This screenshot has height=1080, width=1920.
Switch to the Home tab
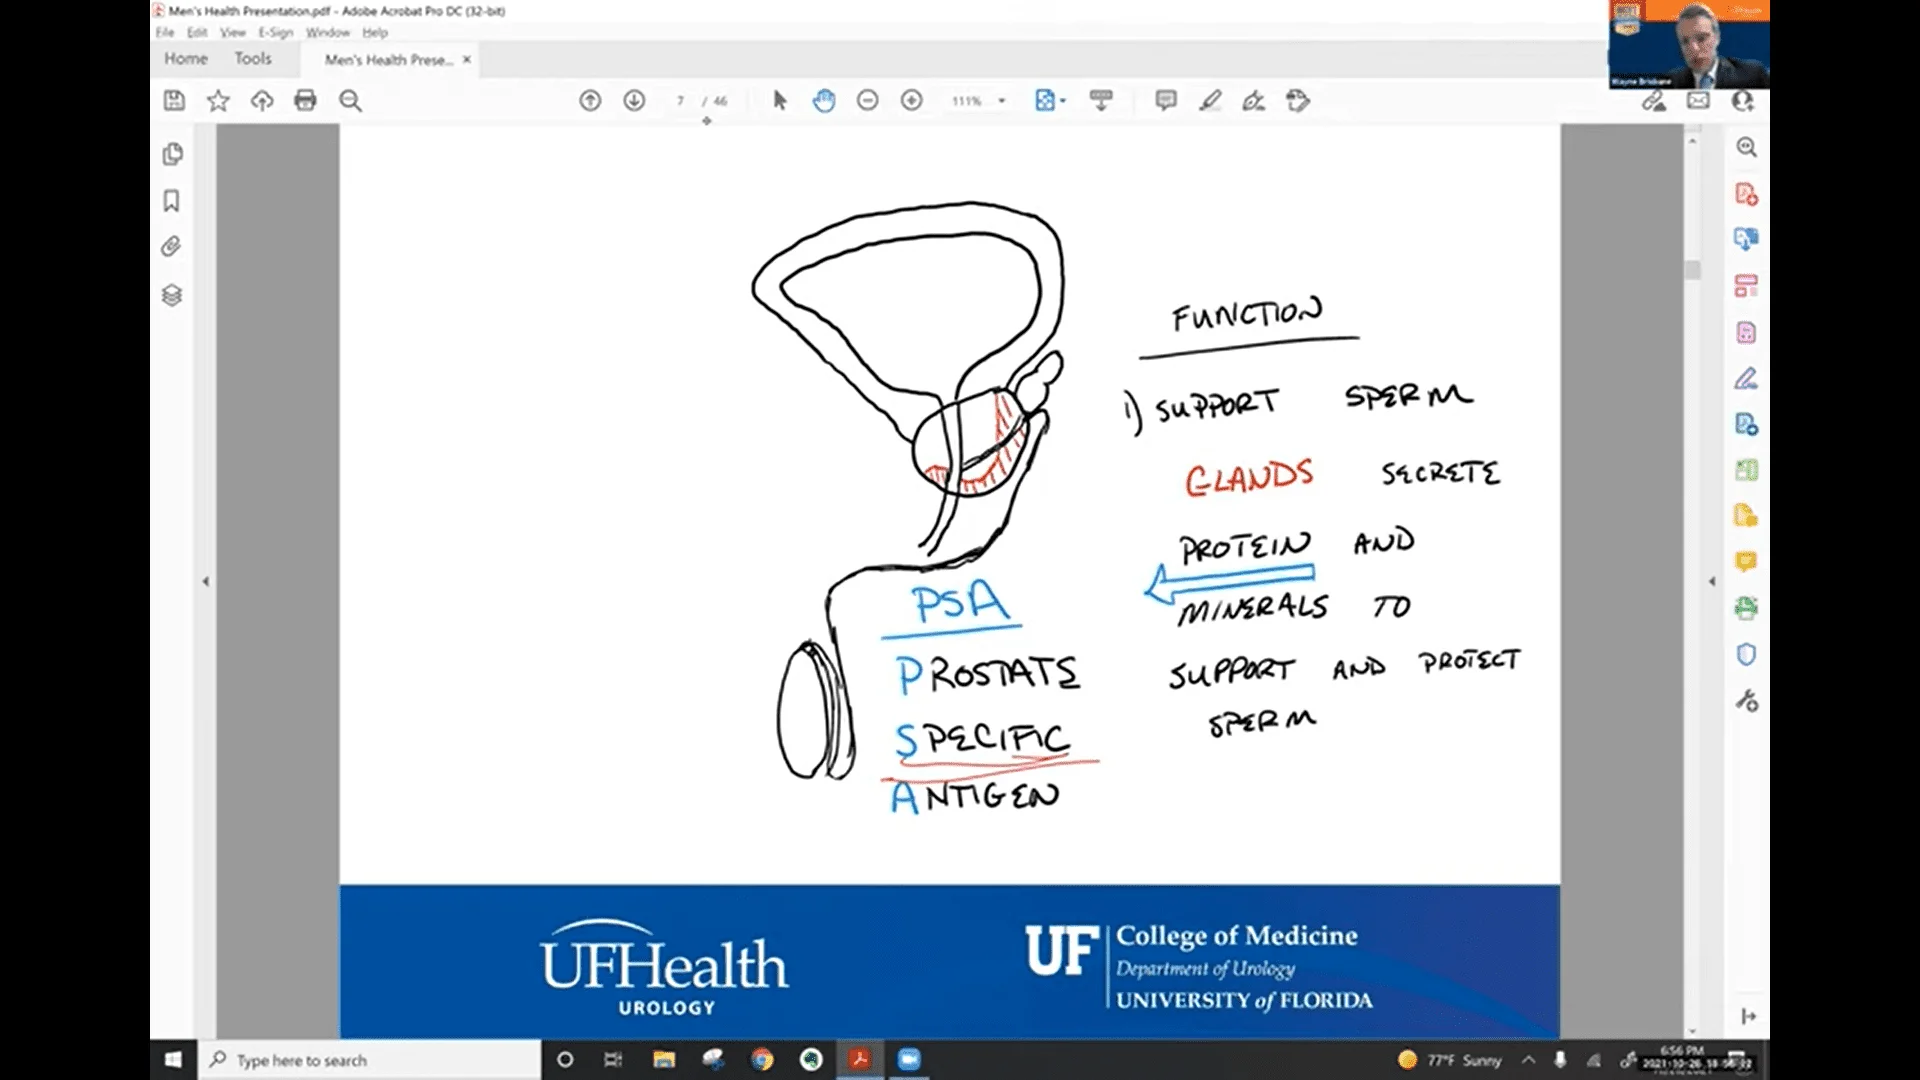(x=186, y=59)
